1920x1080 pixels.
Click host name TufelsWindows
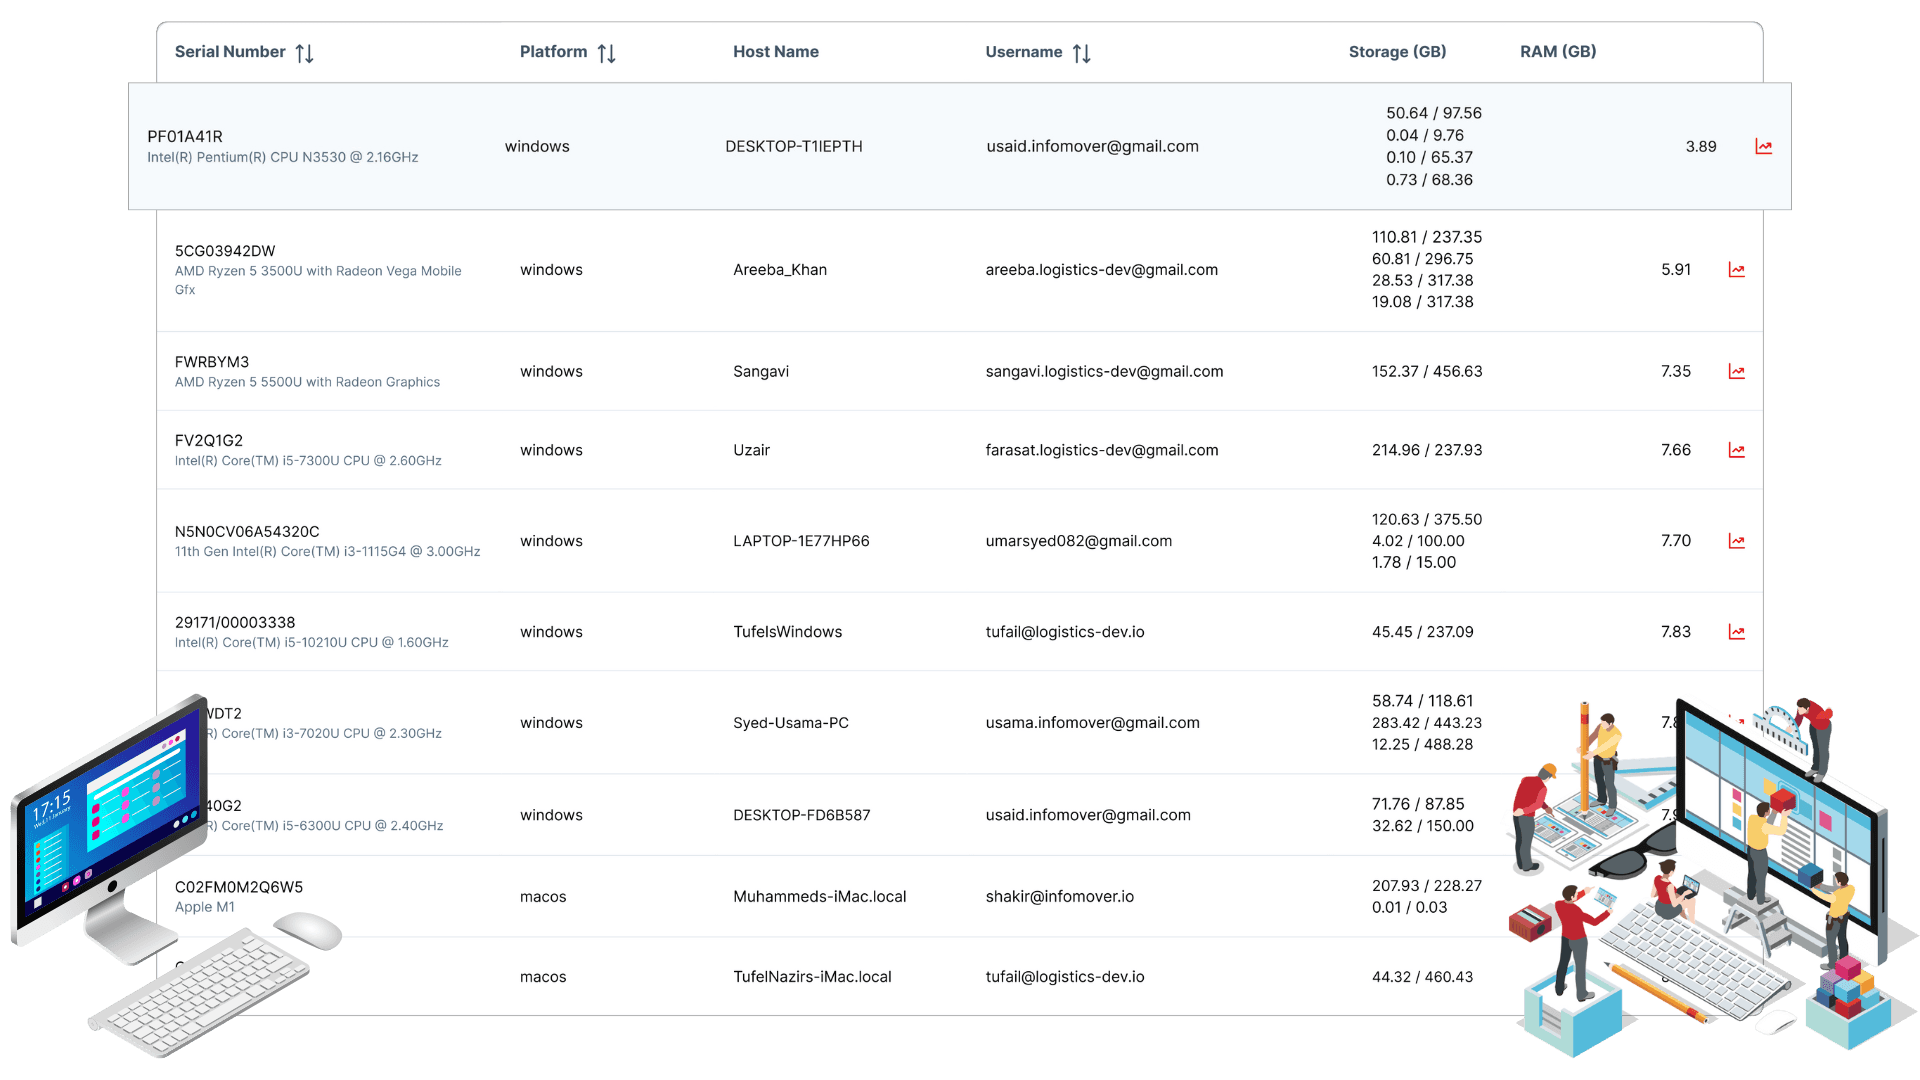tap(788, 632)
